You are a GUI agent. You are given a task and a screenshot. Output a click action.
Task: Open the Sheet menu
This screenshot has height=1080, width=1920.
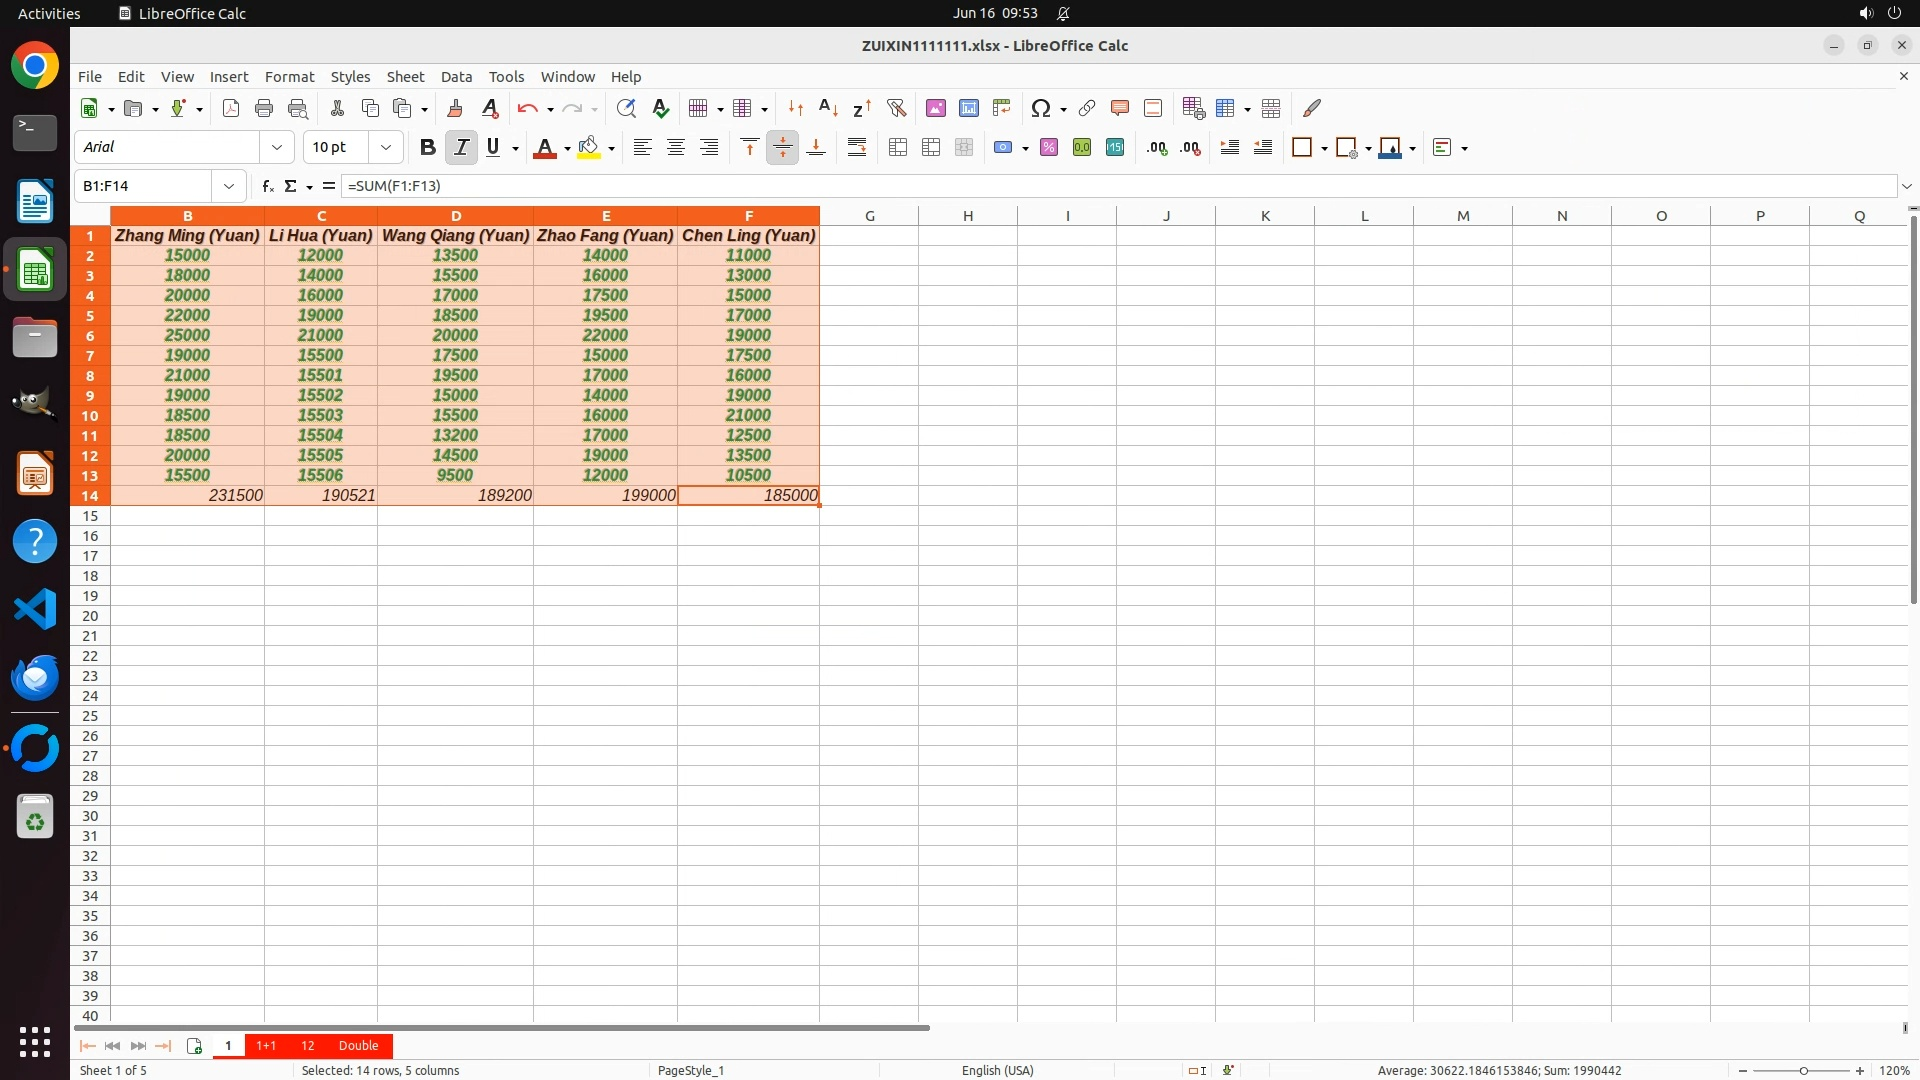[405, 76]
